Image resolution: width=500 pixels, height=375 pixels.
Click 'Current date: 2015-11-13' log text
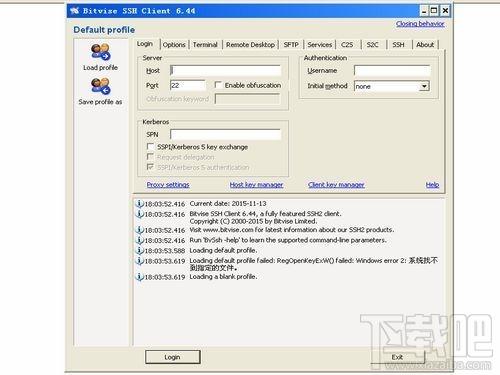[x=228, y=203]
